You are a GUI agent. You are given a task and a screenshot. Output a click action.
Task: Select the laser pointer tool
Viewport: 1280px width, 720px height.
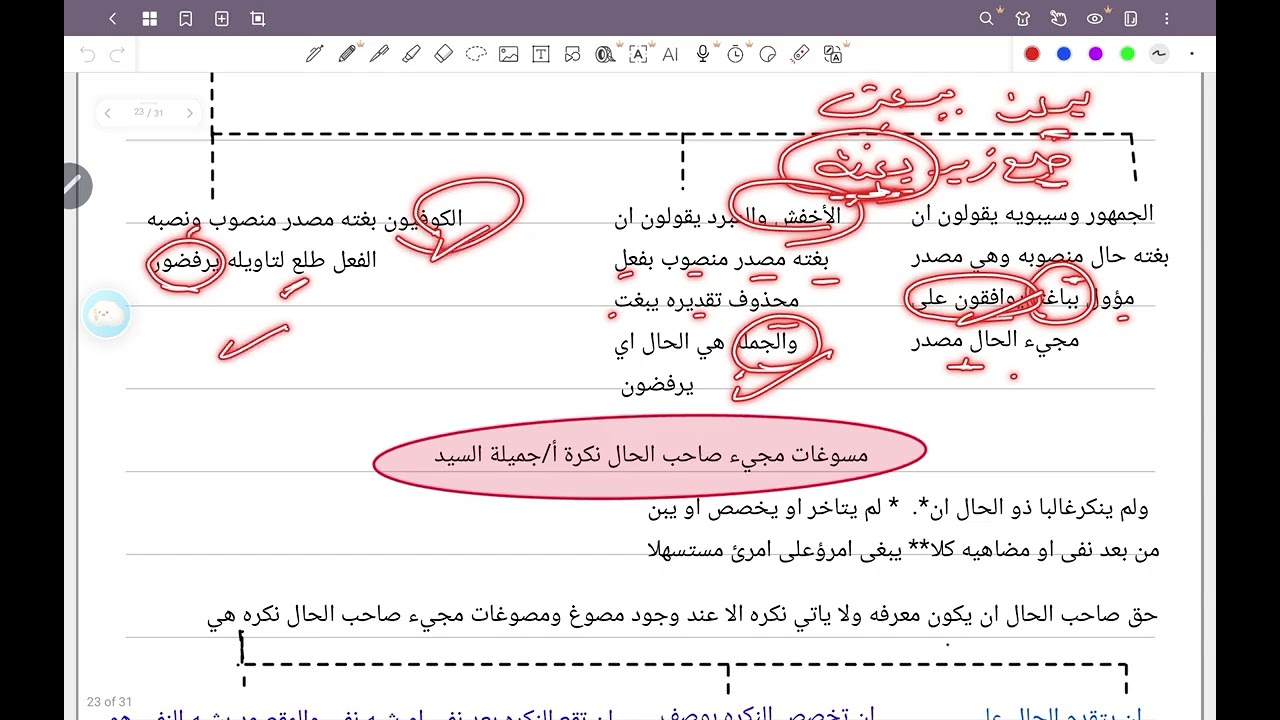(800, 54)
